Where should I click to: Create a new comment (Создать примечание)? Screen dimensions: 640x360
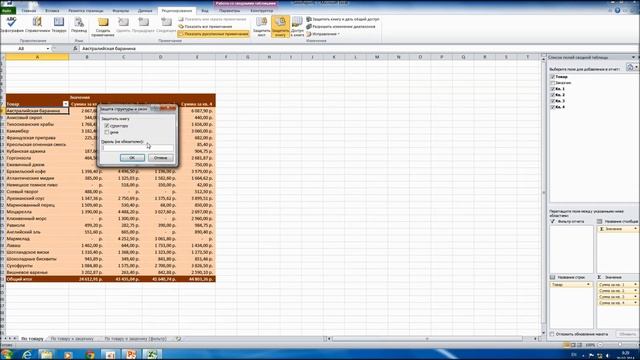tap(103, 27)
